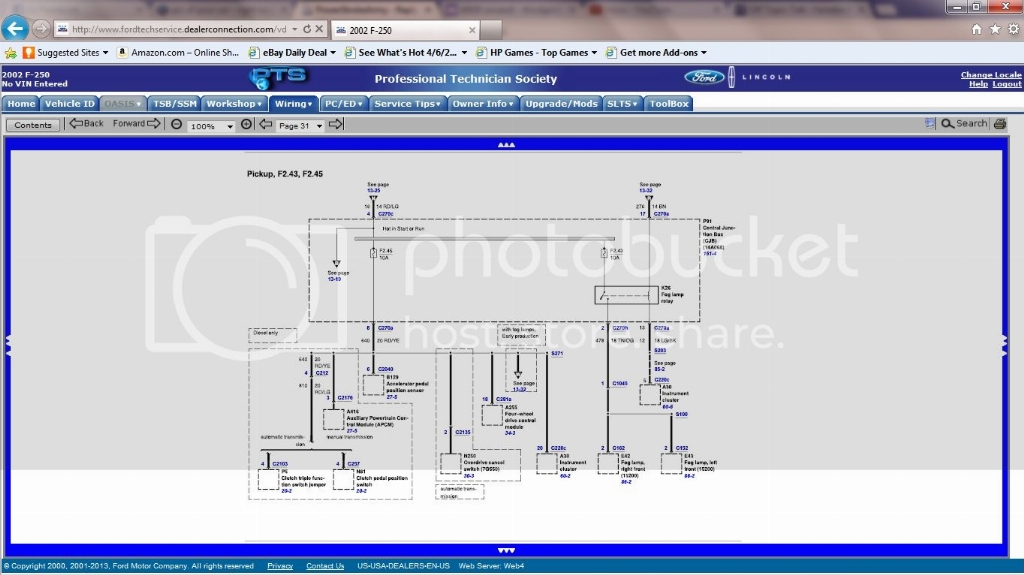Select the 2002 F-250 browser tab
Screen dimensions: 1024x575
pos(405,30)
